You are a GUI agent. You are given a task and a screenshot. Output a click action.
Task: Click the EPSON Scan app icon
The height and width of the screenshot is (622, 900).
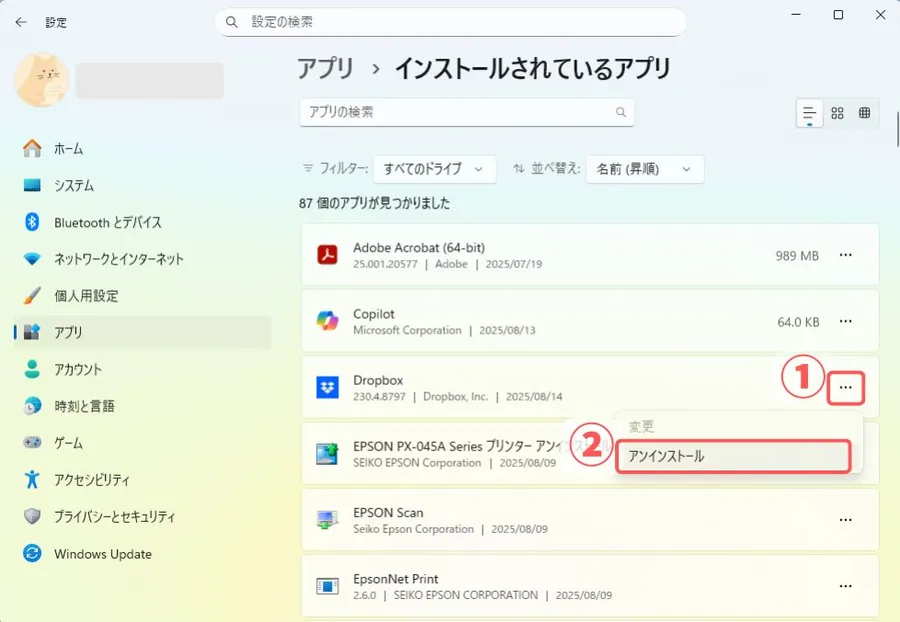[328, 520]
